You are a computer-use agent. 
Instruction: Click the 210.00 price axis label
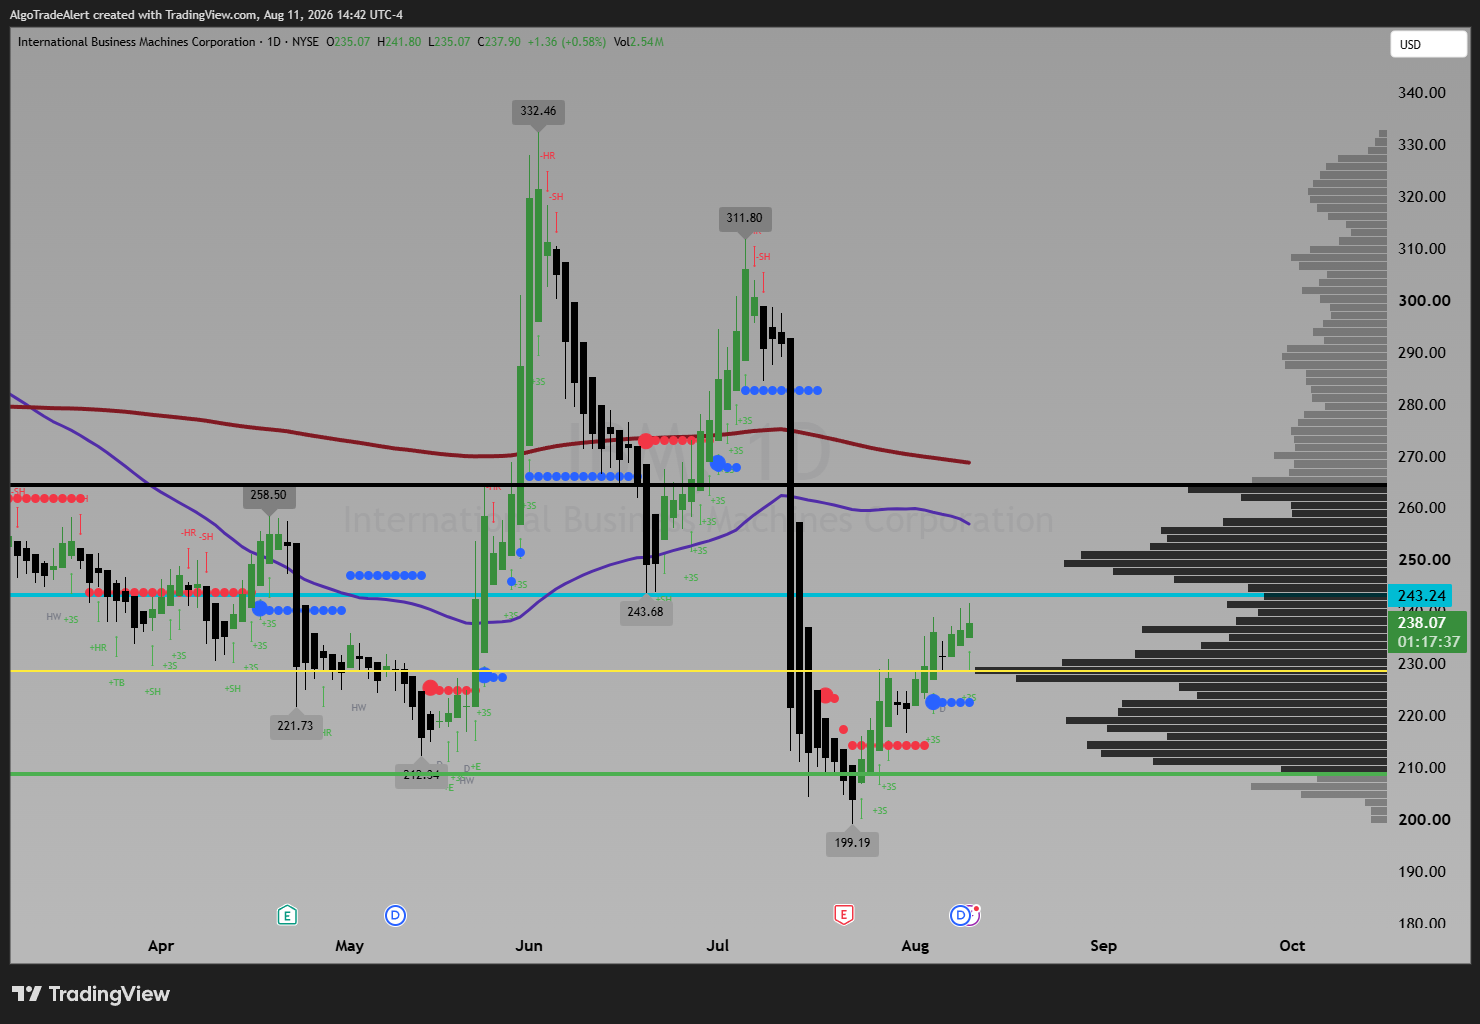1422,768
